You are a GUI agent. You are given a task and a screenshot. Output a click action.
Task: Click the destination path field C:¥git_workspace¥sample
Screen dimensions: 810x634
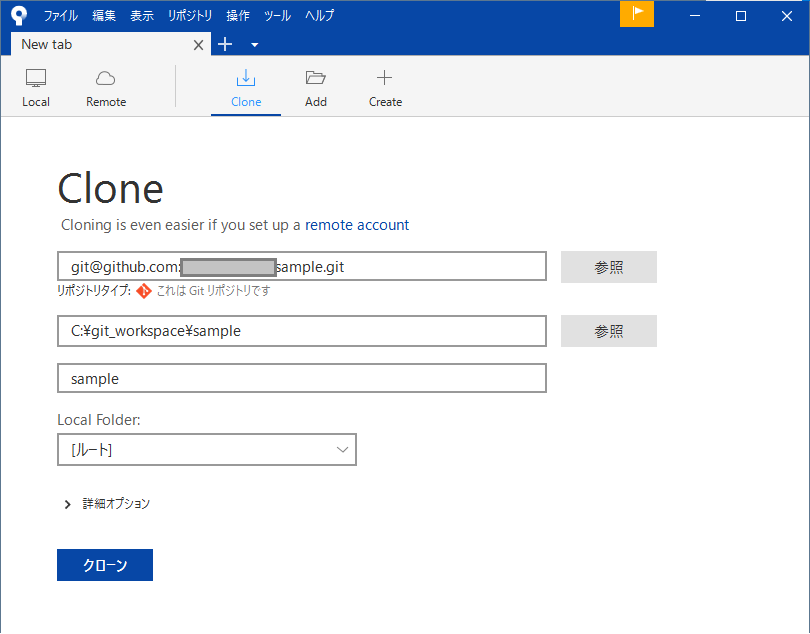[x=302, y=331]
